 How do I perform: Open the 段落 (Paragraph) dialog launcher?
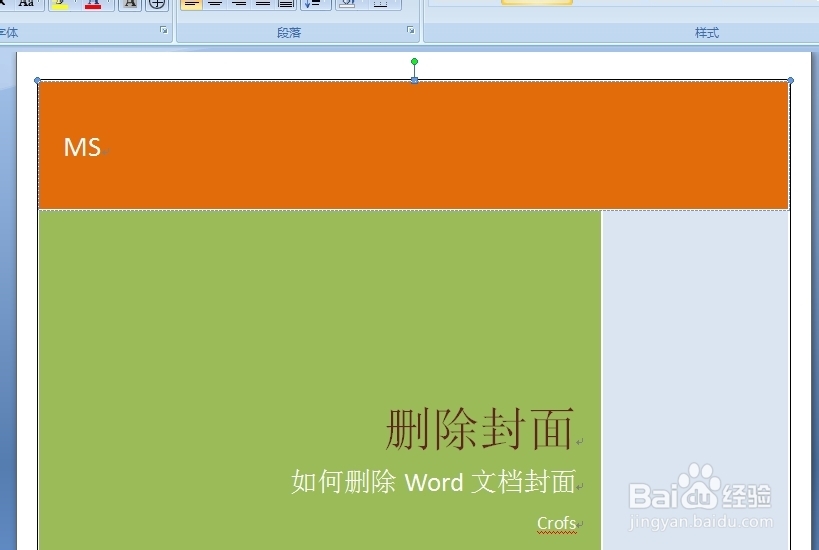(x=411, y=30)
